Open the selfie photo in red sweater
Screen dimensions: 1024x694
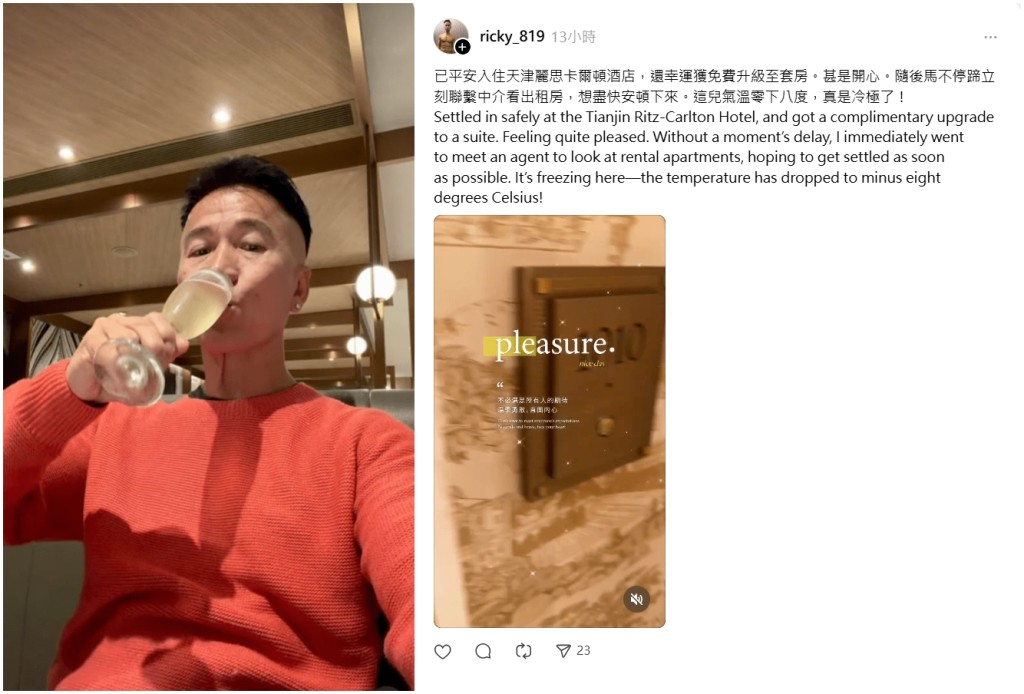coord(208,347)
